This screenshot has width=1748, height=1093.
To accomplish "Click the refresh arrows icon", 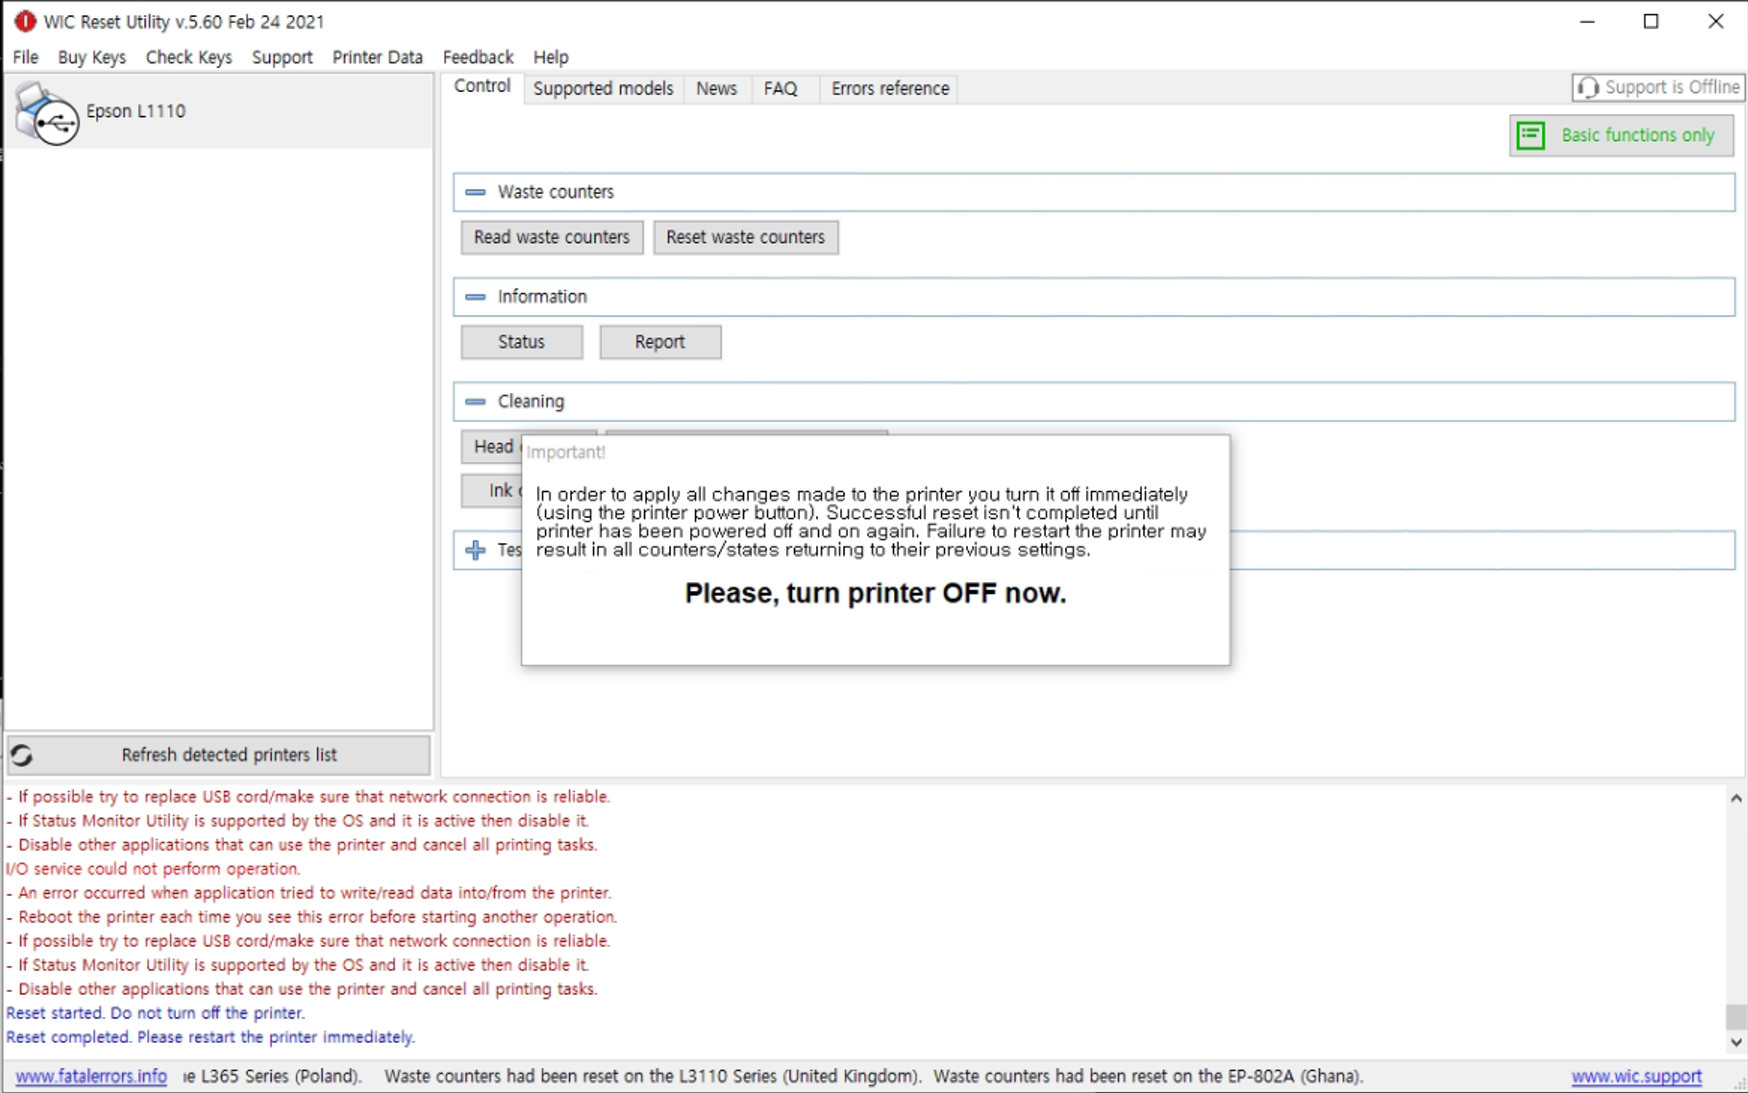I will pyautogui.click(x=22, y=756).
